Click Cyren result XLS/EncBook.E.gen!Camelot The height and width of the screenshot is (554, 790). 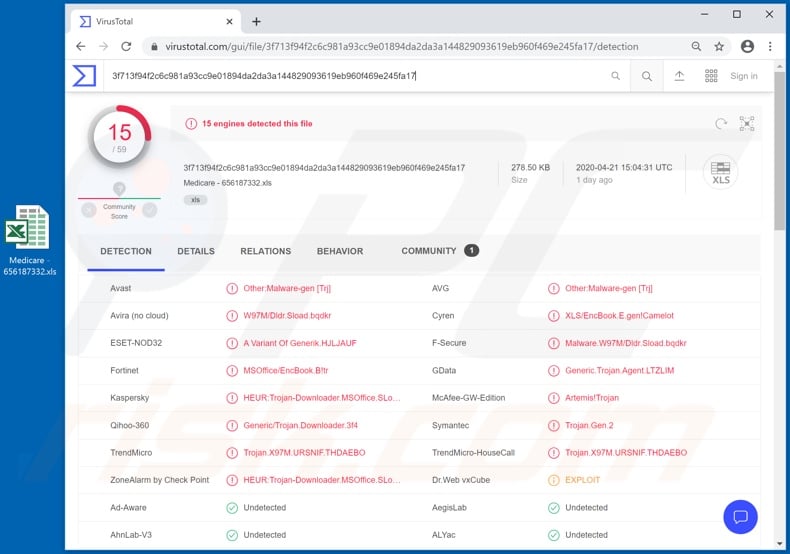click(619, 316)
